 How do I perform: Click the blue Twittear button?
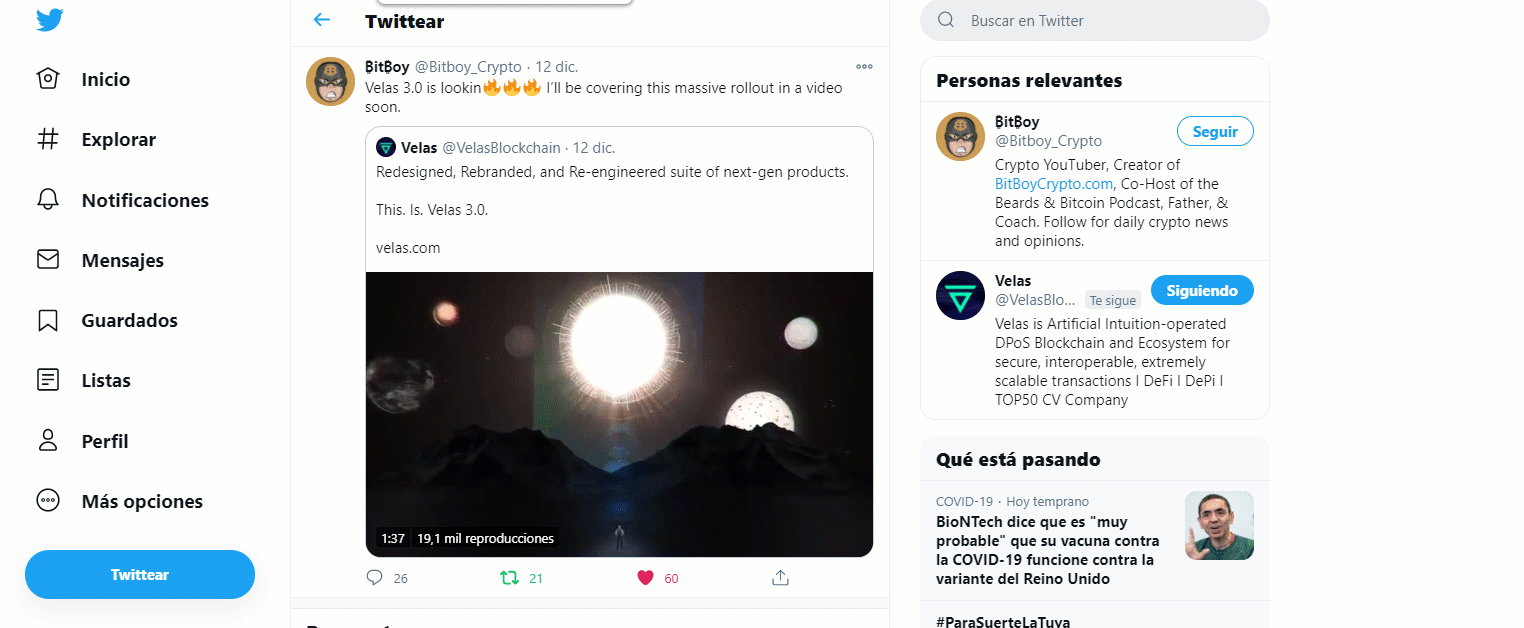(140, 575)
